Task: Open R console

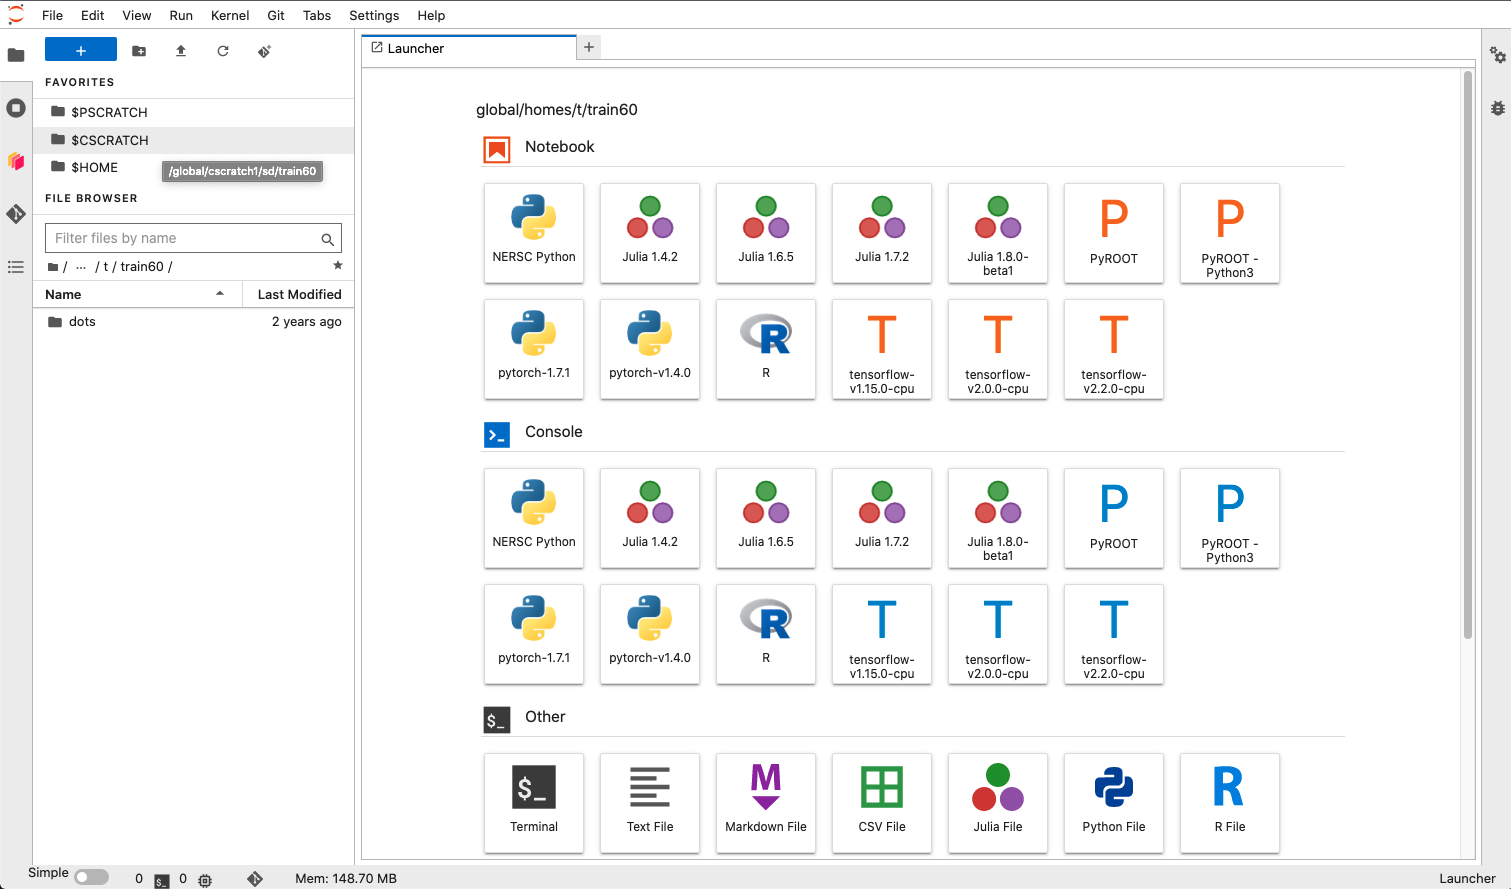Action: click(766, 634)
